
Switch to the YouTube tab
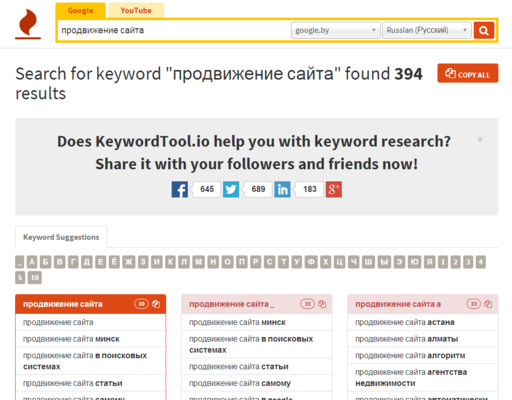point(136,10)
